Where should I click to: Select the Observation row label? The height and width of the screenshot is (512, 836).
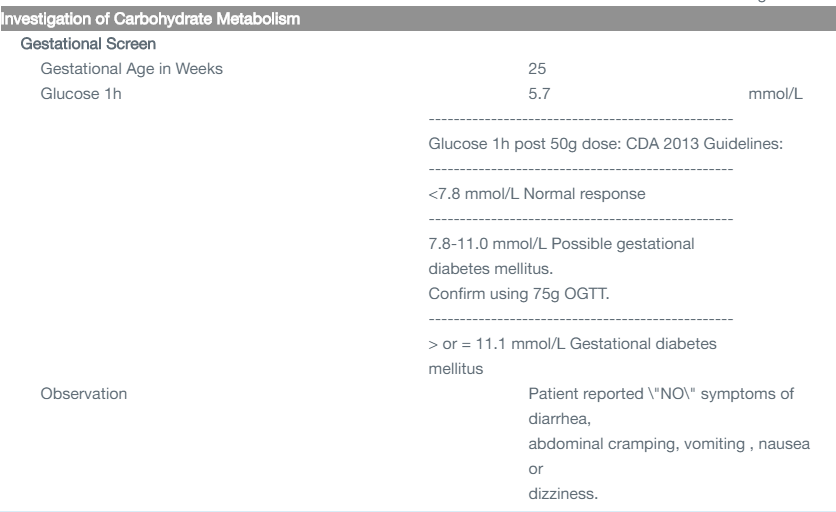click(x=83, y=394)
